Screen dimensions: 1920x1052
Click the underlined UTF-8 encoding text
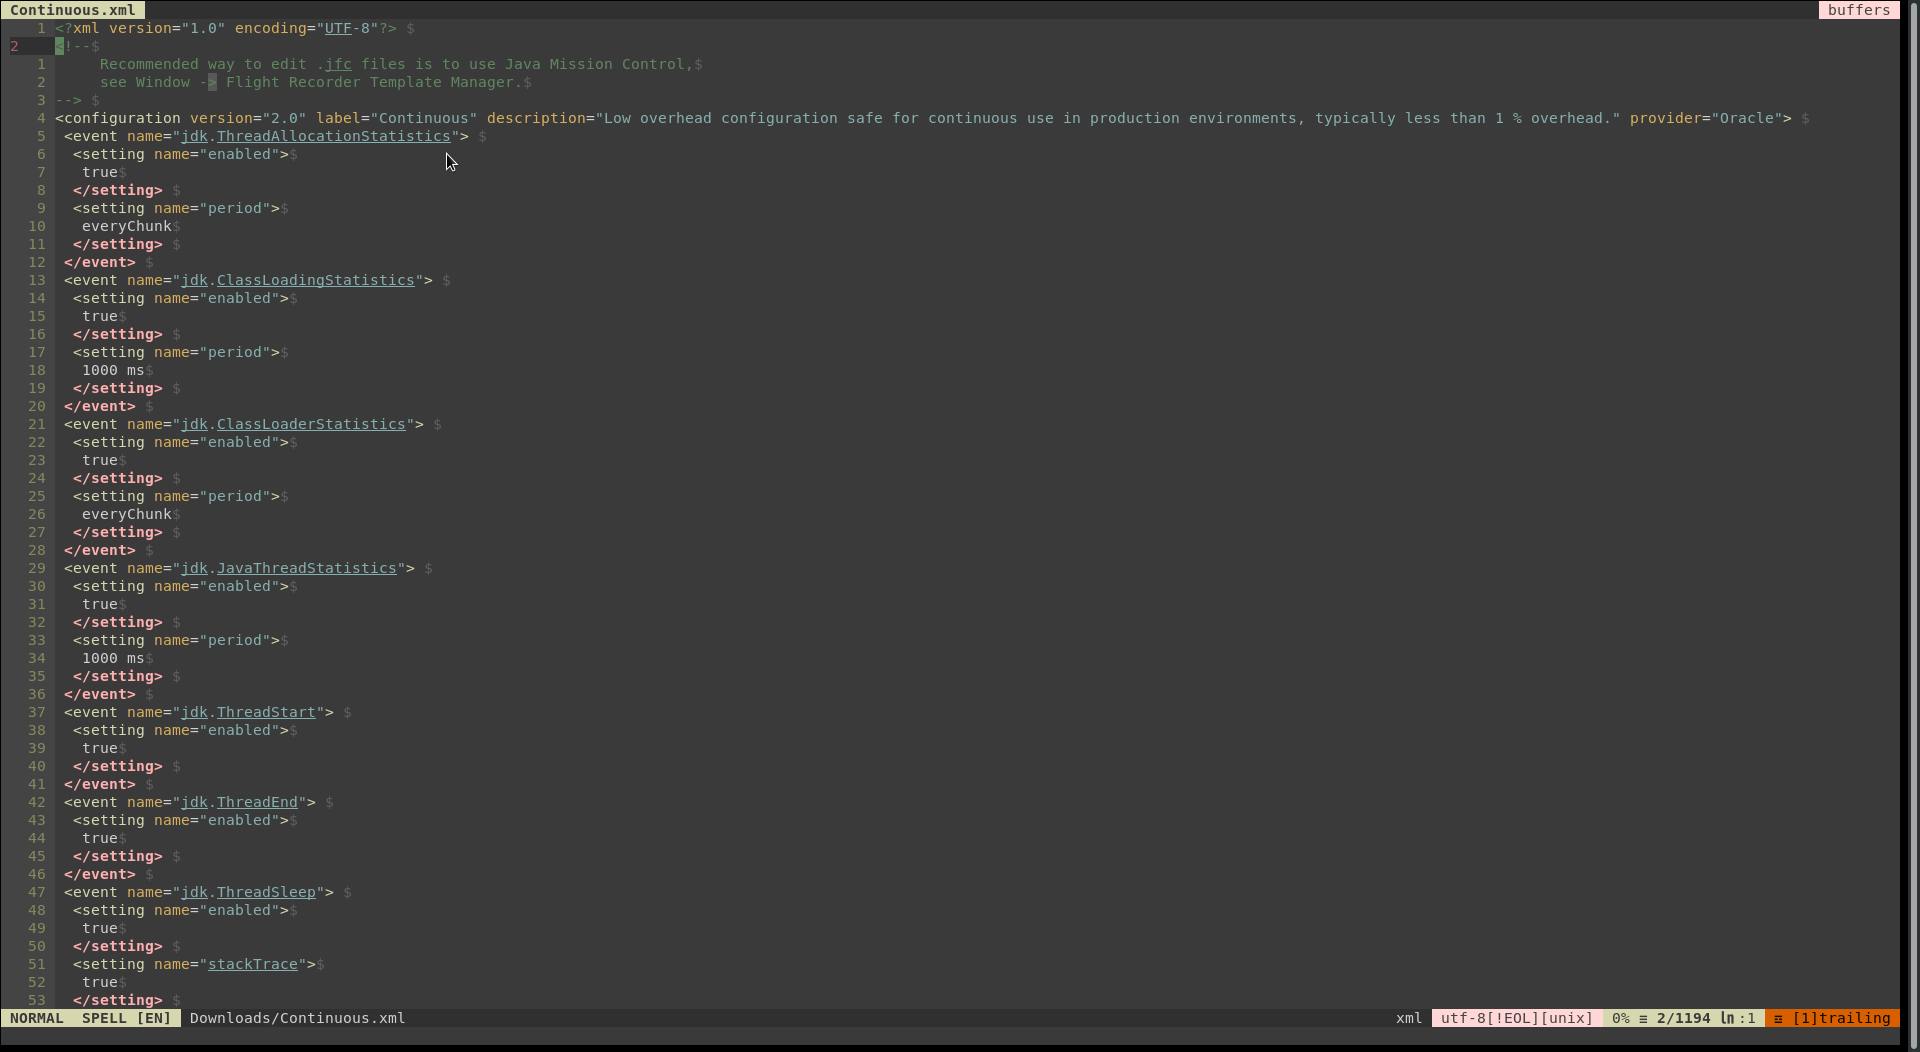(338, 28)
